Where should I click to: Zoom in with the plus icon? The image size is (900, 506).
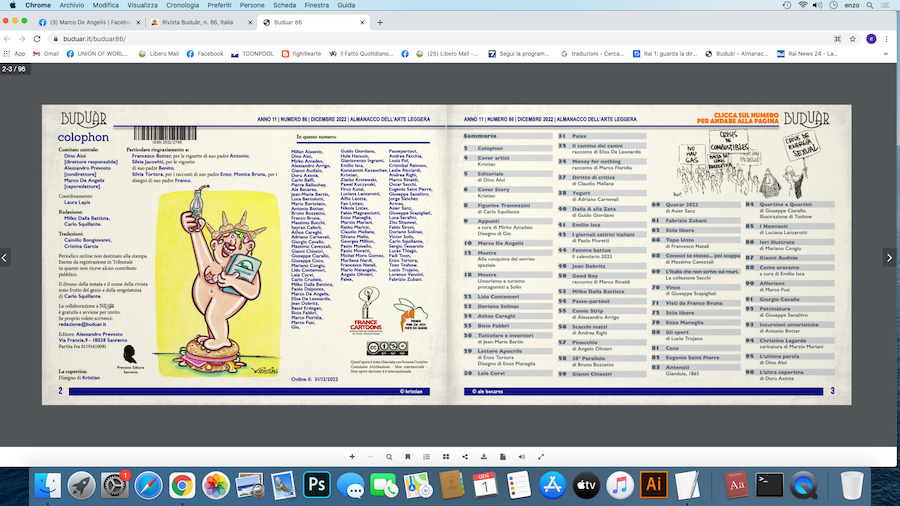tap(352, 457)
